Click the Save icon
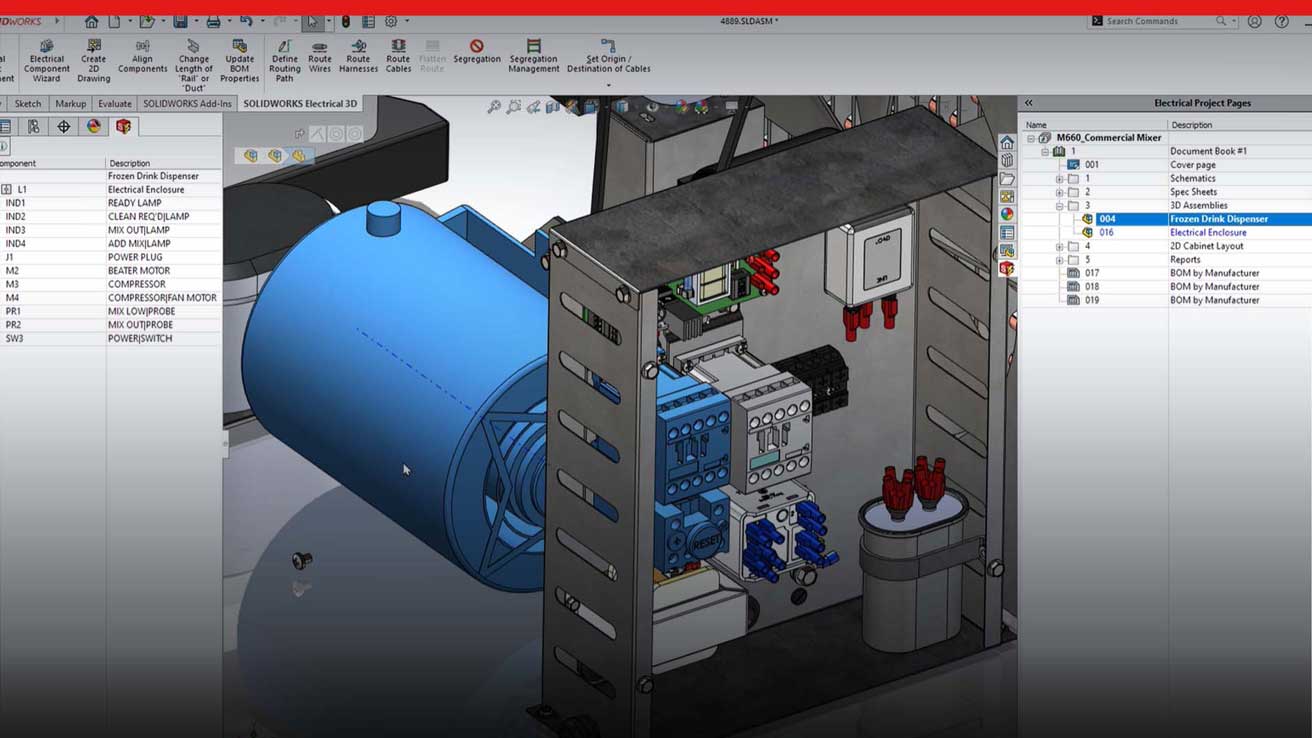The width and height of the screenshot is (1312, 738). (179, 21)
